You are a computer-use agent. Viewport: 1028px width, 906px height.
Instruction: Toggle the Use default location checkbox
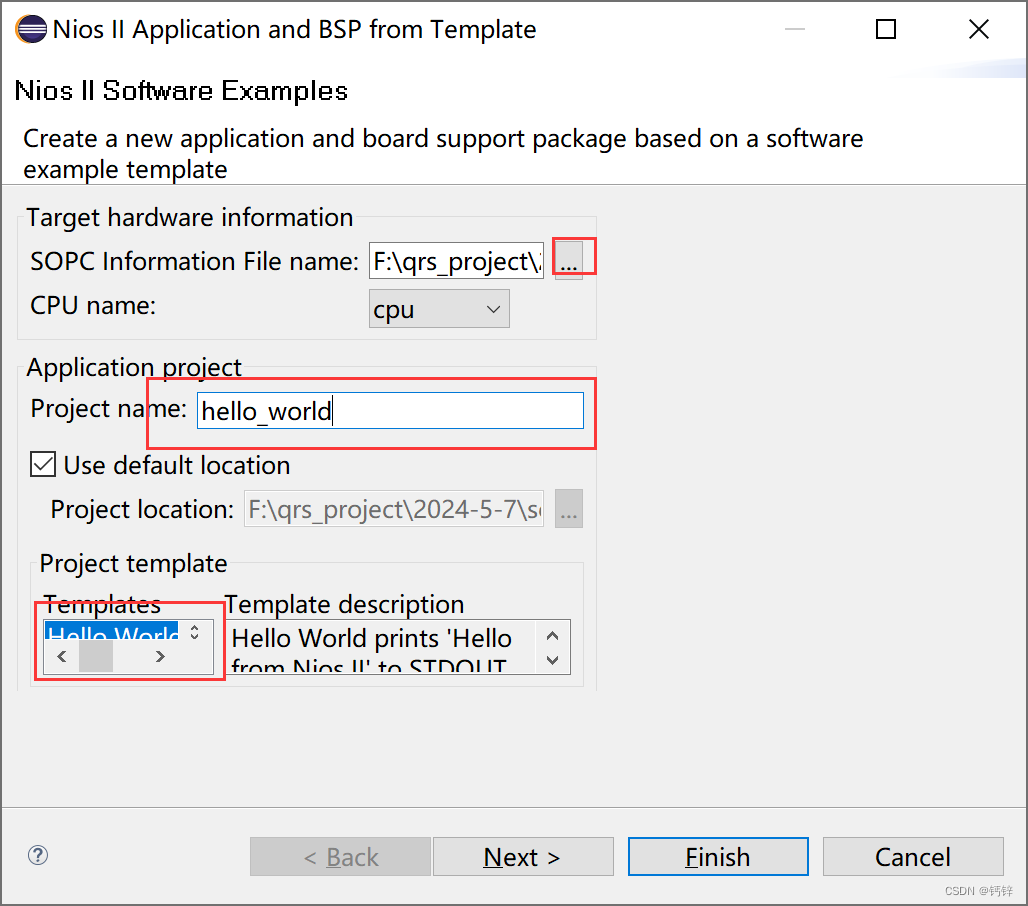click(43, 465)
